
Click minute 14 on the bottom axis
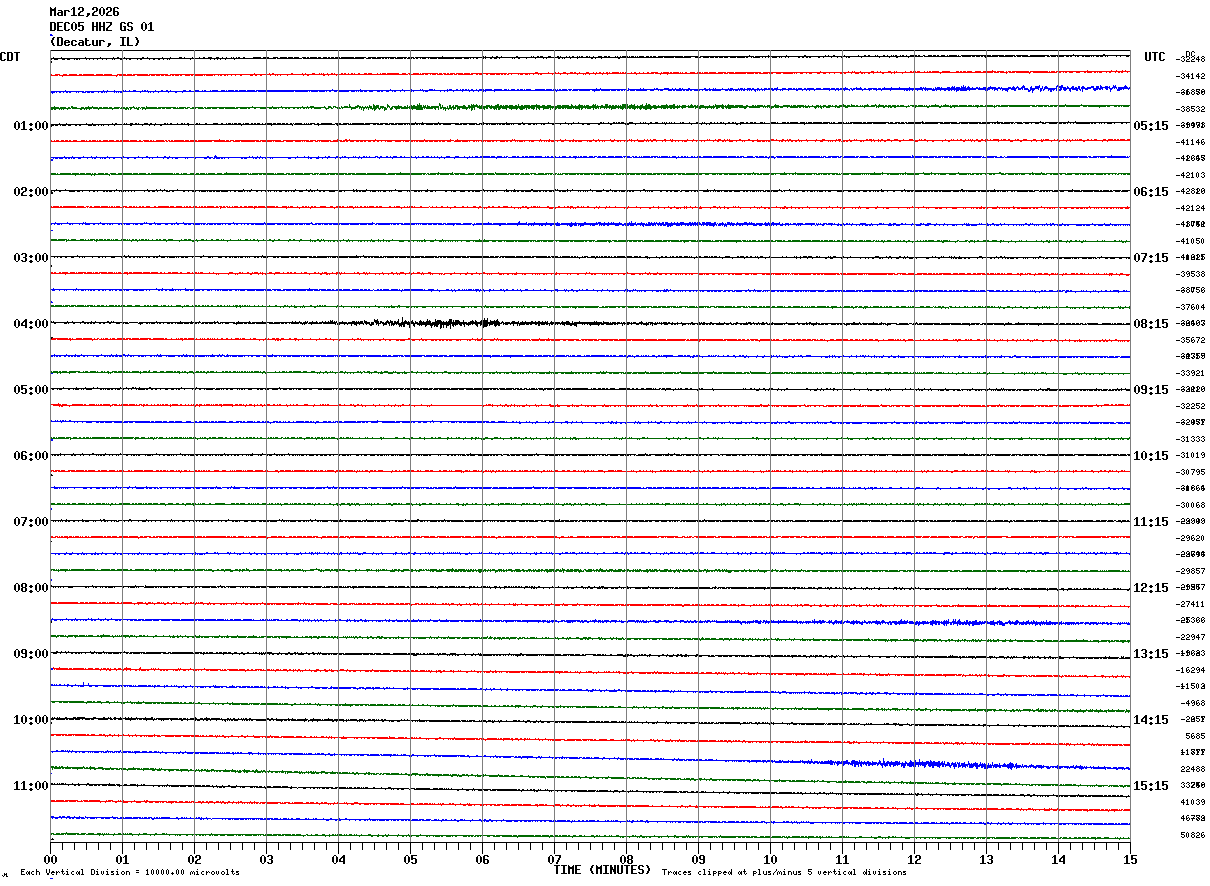click(1058, 859)
